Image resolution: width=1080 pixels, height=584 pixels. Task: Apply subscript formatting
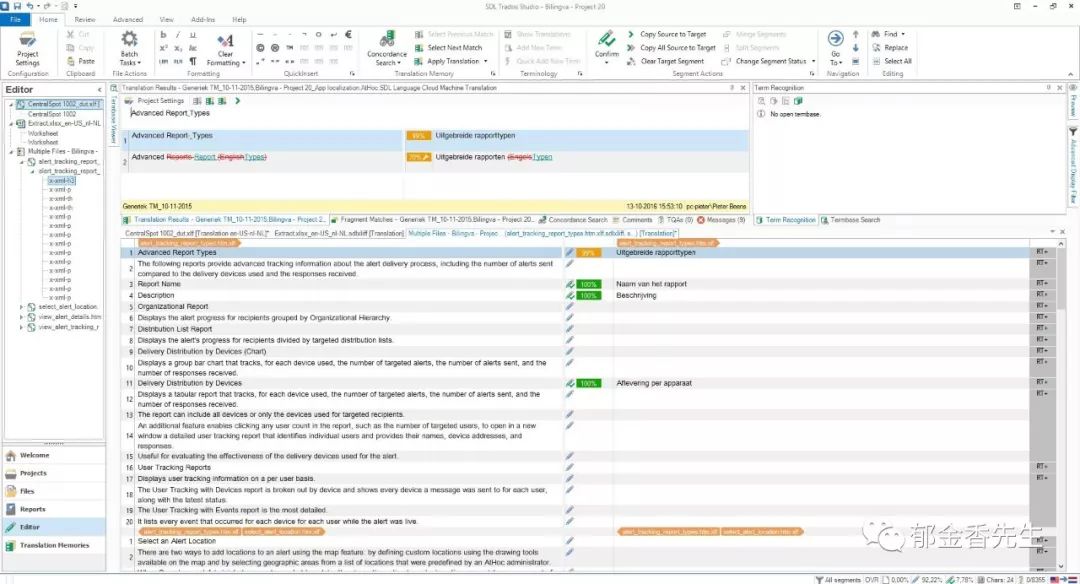coord(178,48)
